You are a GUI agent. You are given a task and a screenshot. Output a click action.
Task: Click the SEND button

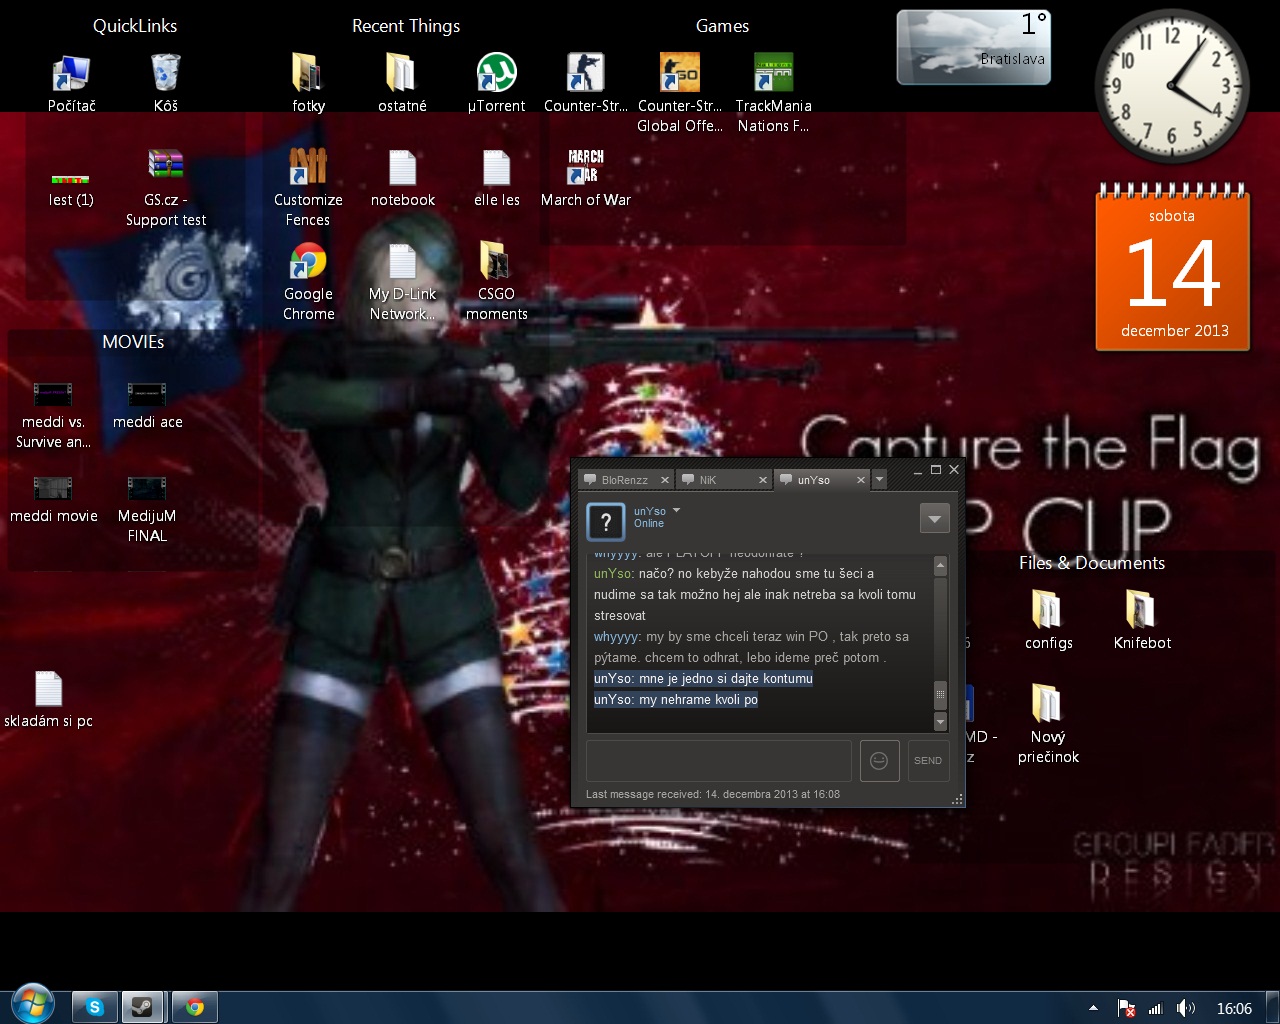coord(928,761)
